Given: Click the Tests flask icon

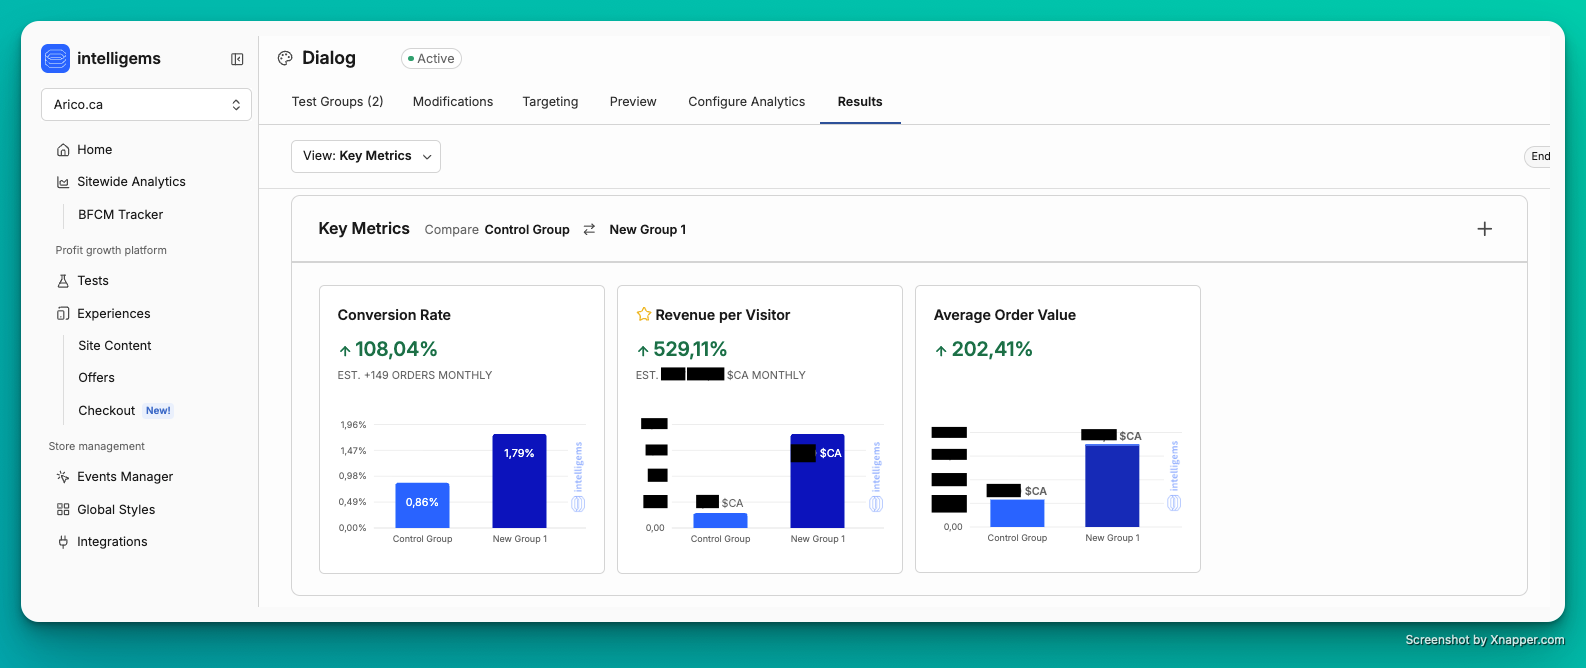Looking at the screenshot, I should (x=63, y=281).
